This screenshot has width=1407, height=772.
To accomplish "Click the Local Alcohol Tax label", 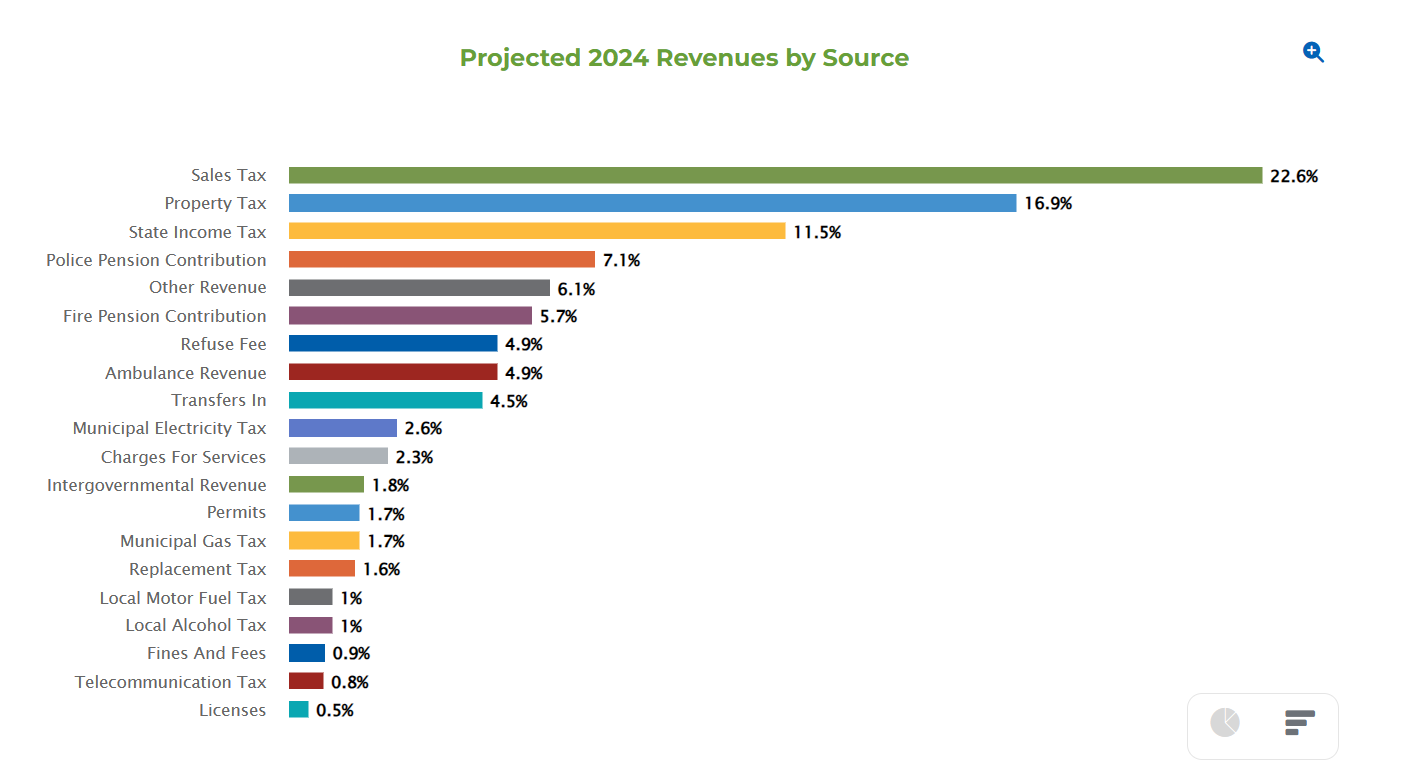I will [x=196, y=625].
